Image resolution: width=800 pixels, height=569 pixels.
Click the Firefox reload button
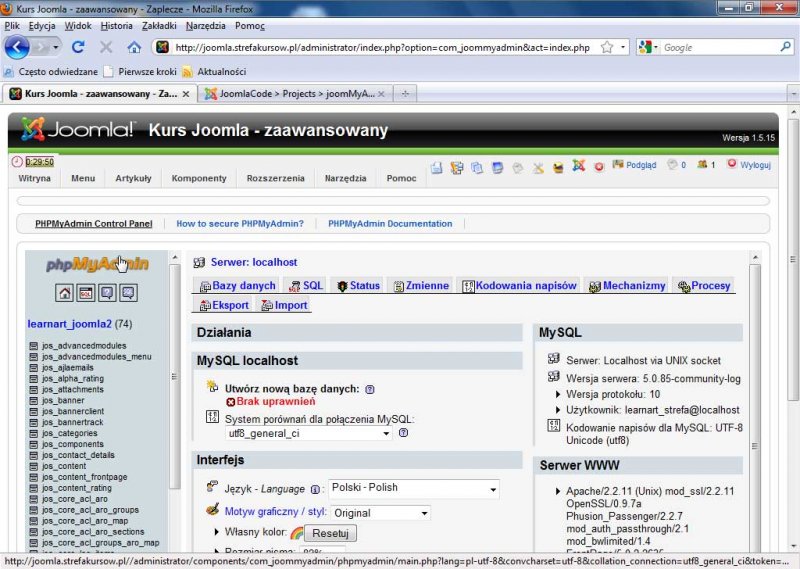[78, 47]
